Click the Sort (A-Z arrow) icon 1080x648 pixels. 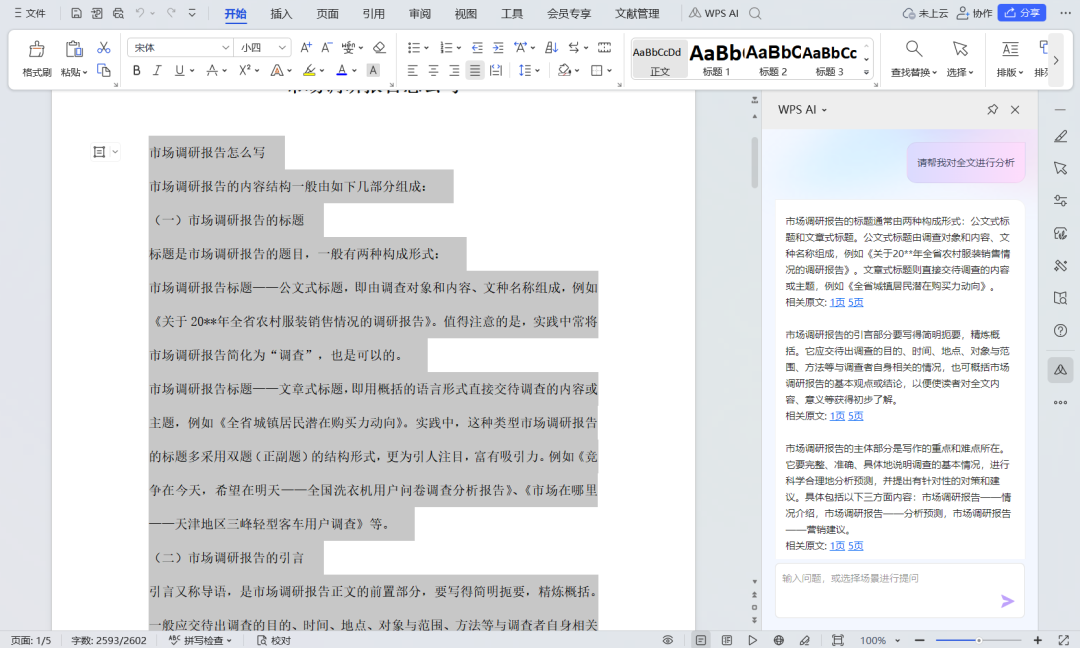tap(551, 48)
